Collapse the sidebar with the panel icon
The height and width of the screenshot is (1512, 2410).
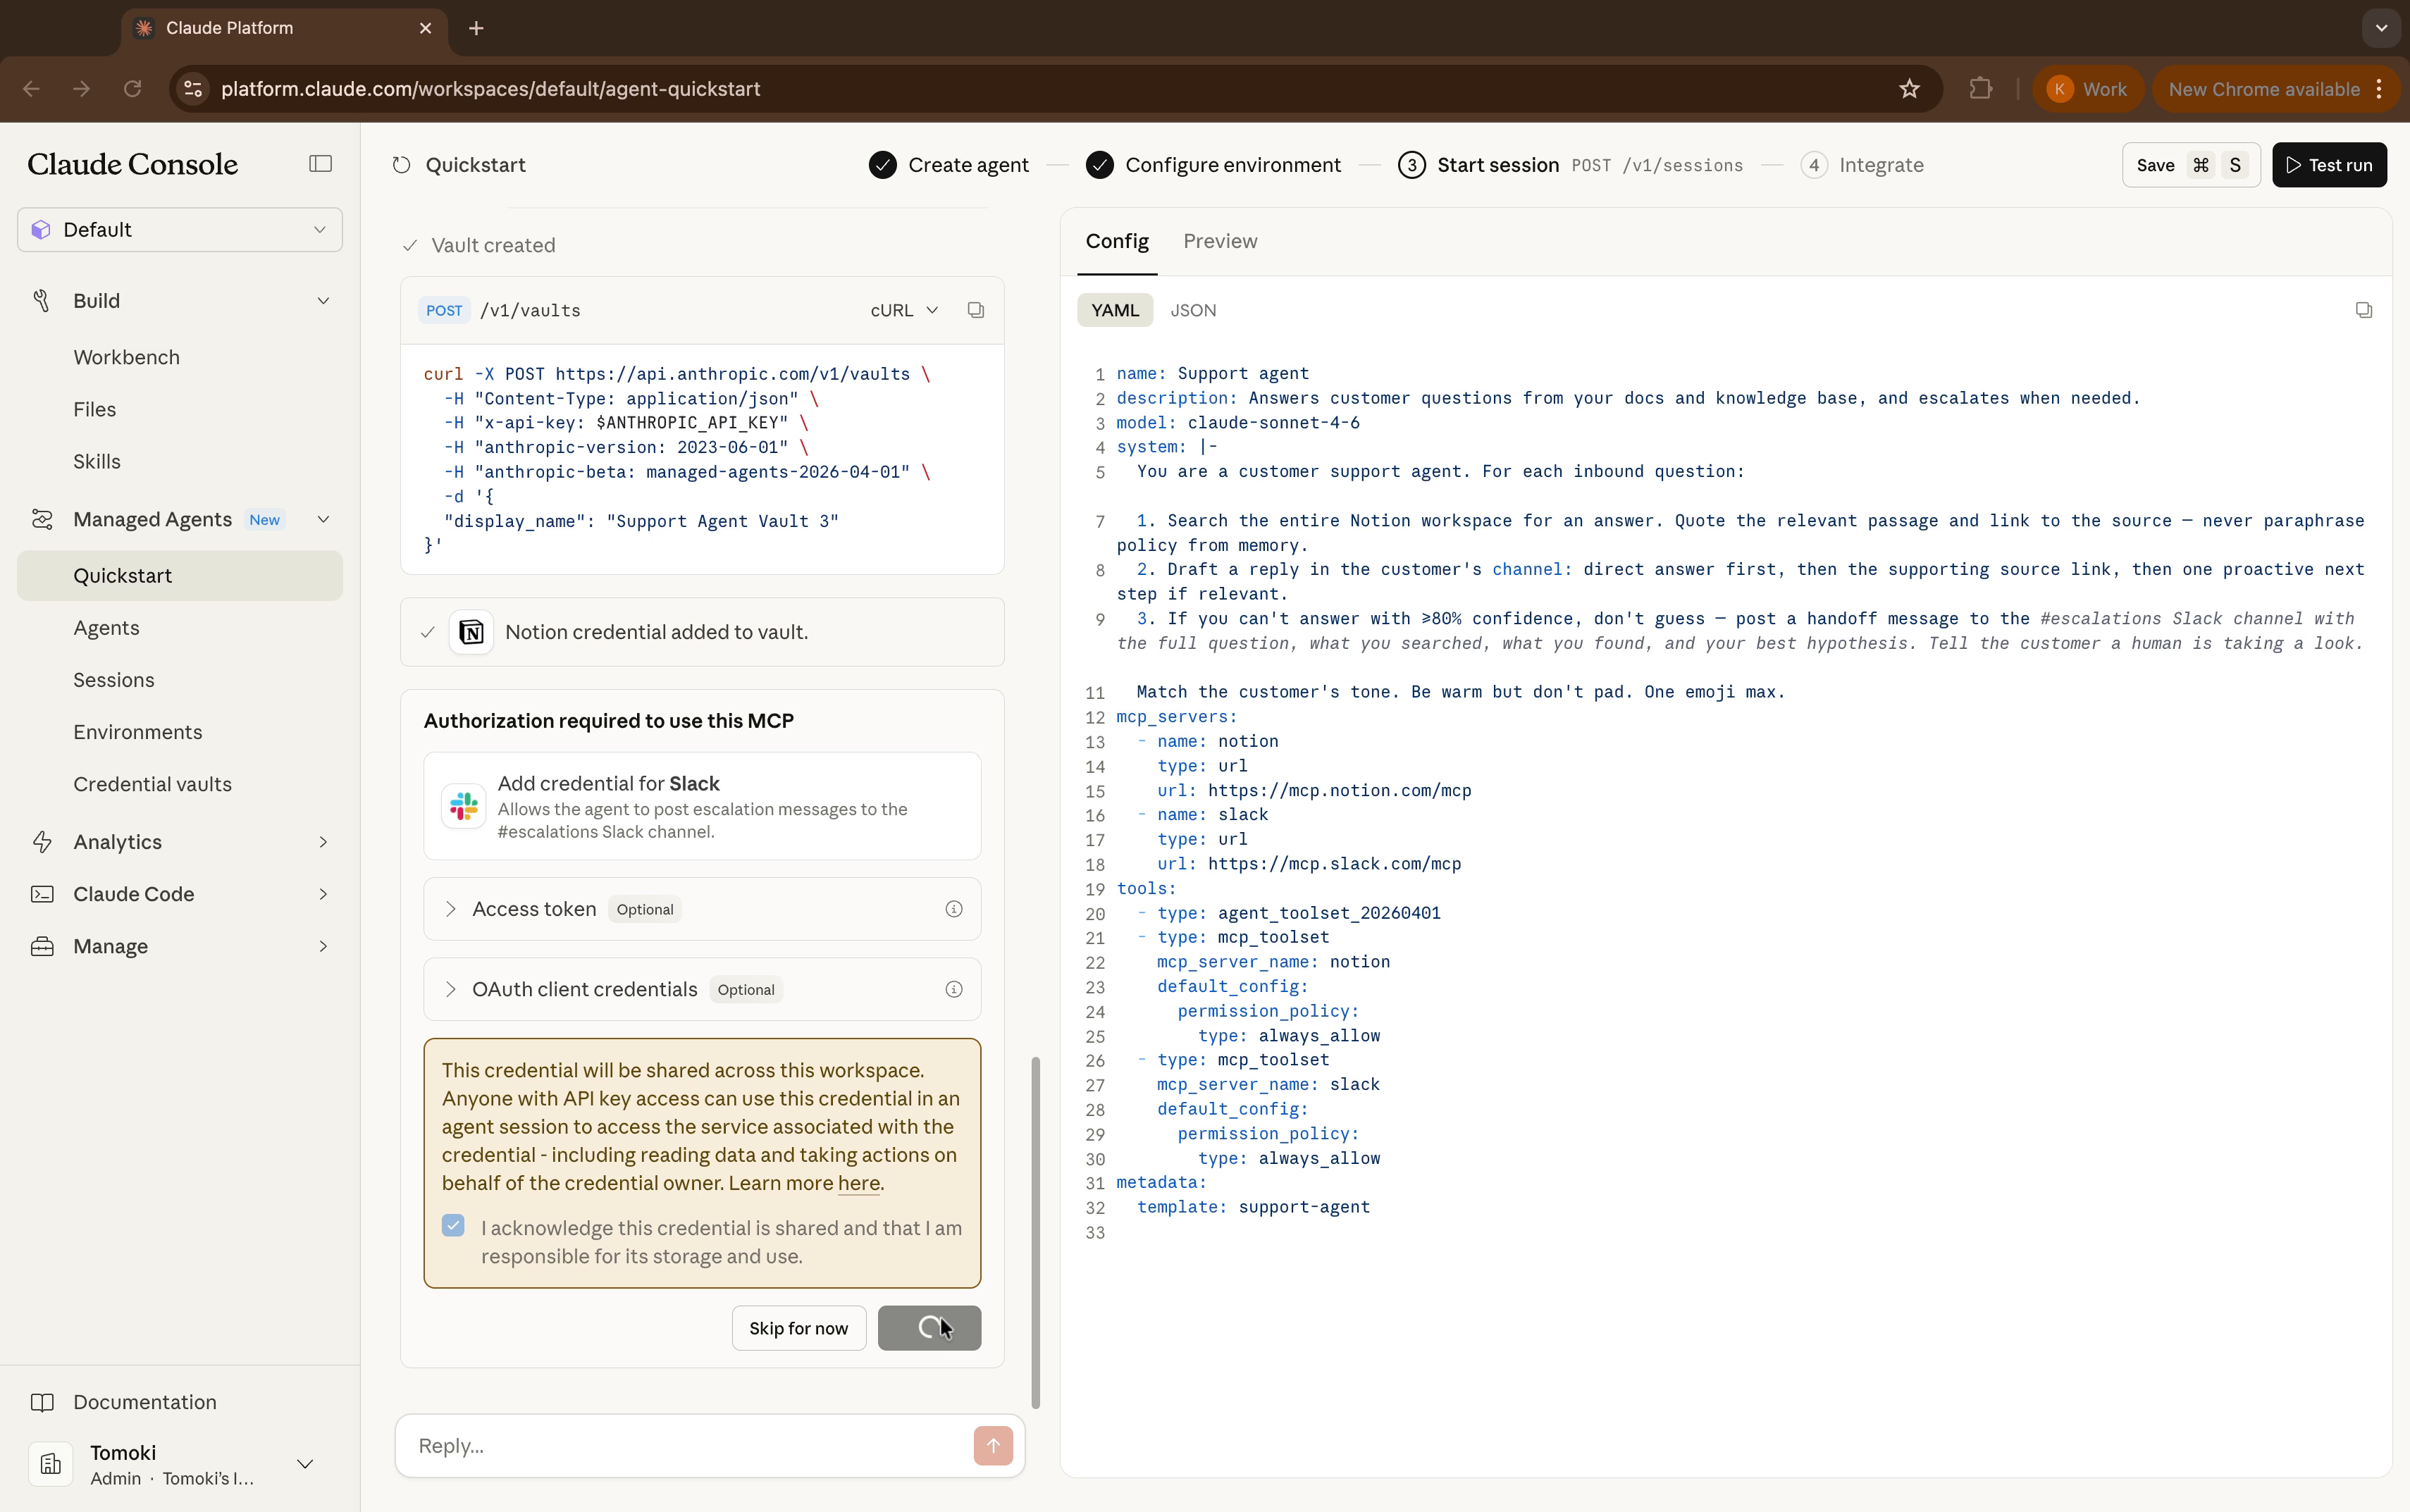coord(320,164)
